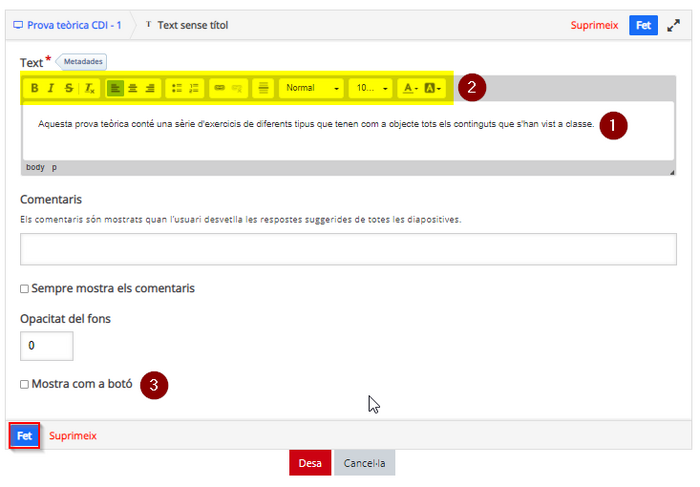The height and width of the screenshot is (487, 700).
Task: Click the red Desa button
Action: click(310, 463)
